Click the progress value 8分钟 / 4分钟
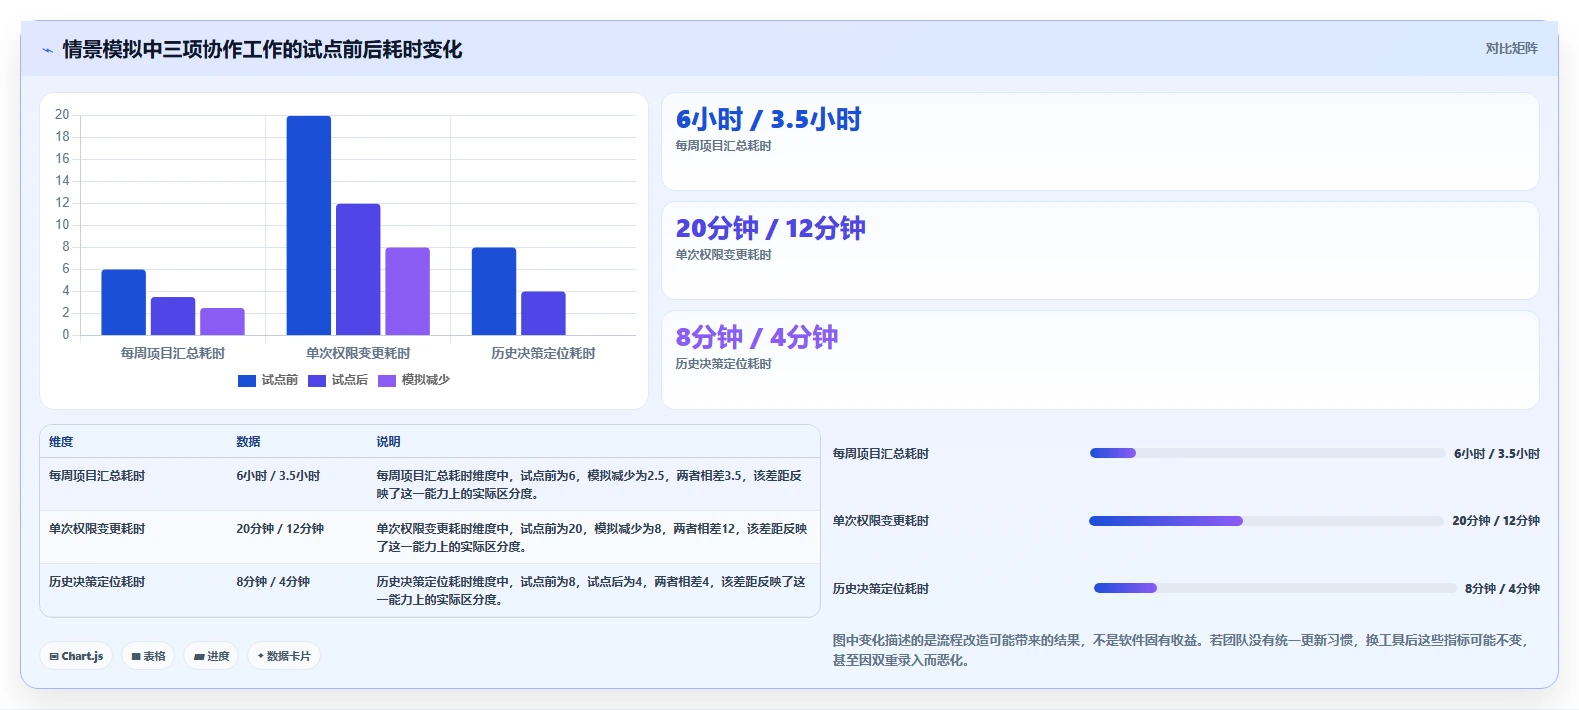The width and height of the screenshot is (1579, 710). (x=1502, y=589)
